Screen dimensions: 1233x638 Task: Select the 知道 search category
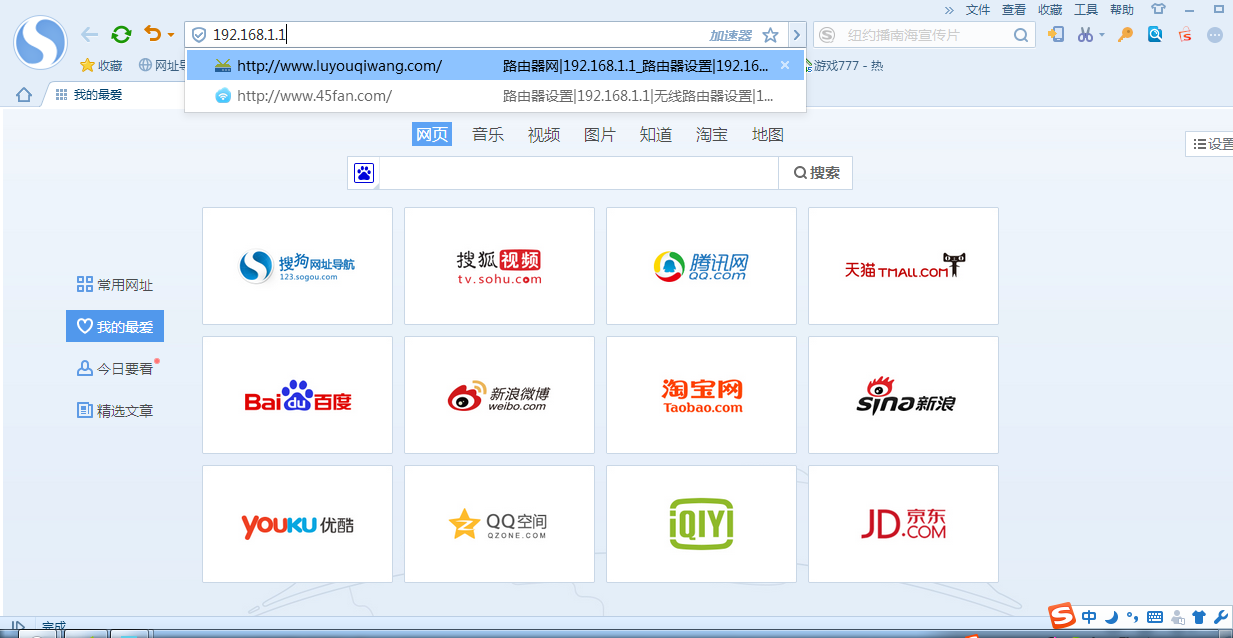click(x=656, y=135)
